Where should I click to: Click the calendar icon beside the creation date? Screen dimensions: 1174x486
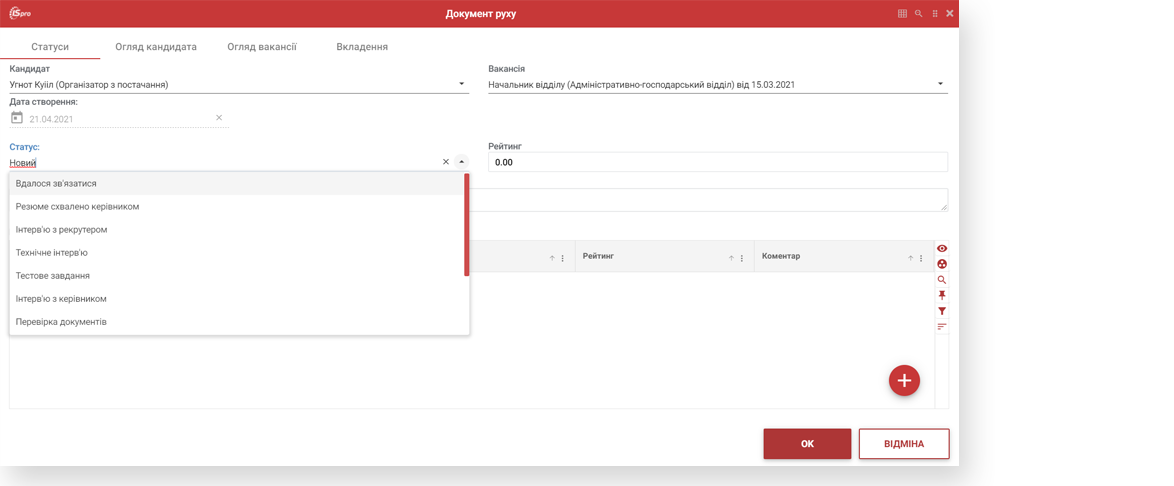click(x=16, y=118)
